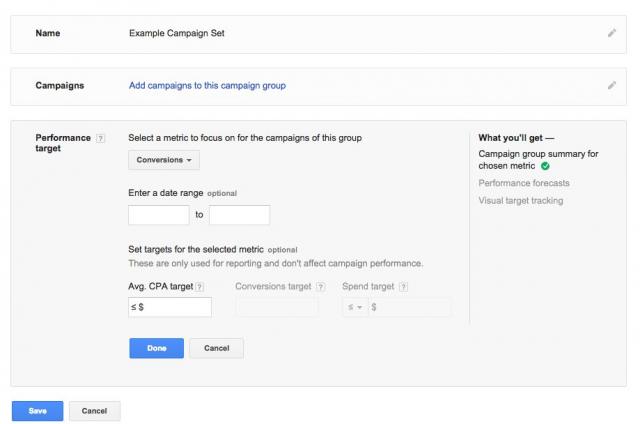Expand the Spend target ≤ operator dropdown

[x=354, y=308]
